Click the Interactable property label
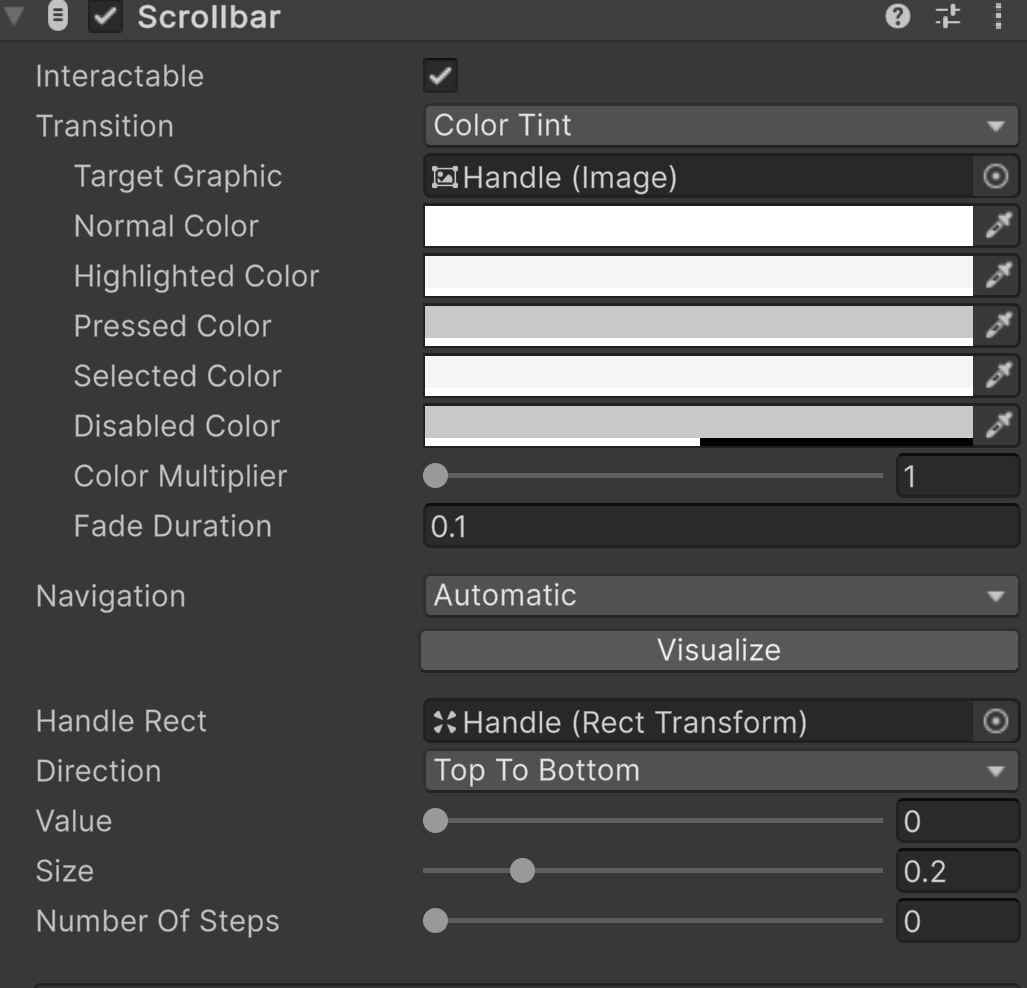 click(x=120, y=76)
